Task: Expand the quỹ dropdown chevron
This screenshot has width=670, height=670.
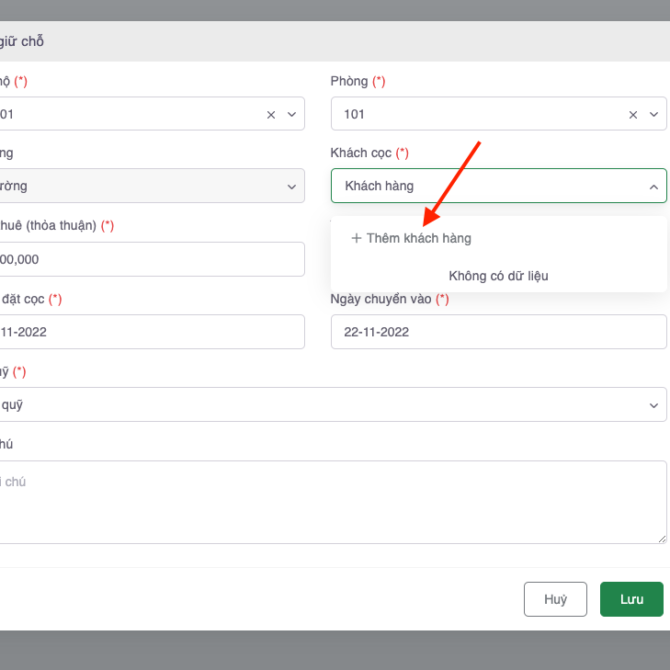Action: 653,405
